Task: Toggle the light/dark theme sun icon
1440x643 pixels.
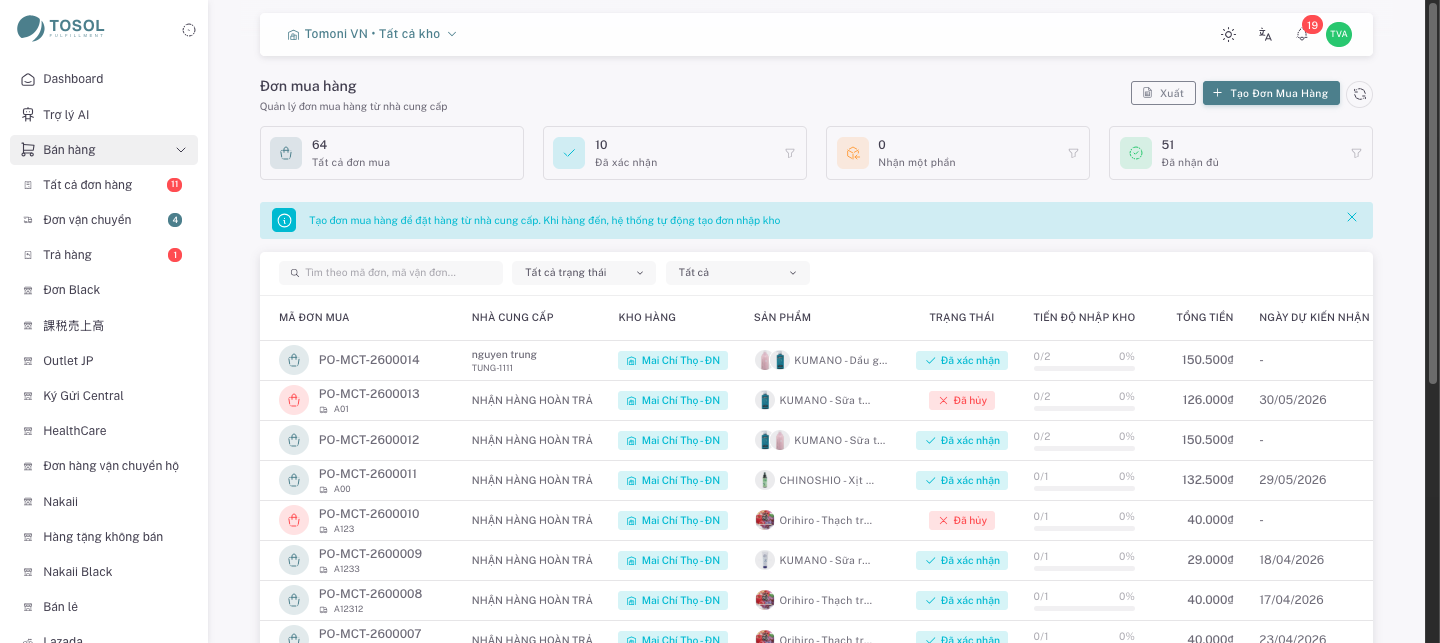Action: pos(1228,34)
